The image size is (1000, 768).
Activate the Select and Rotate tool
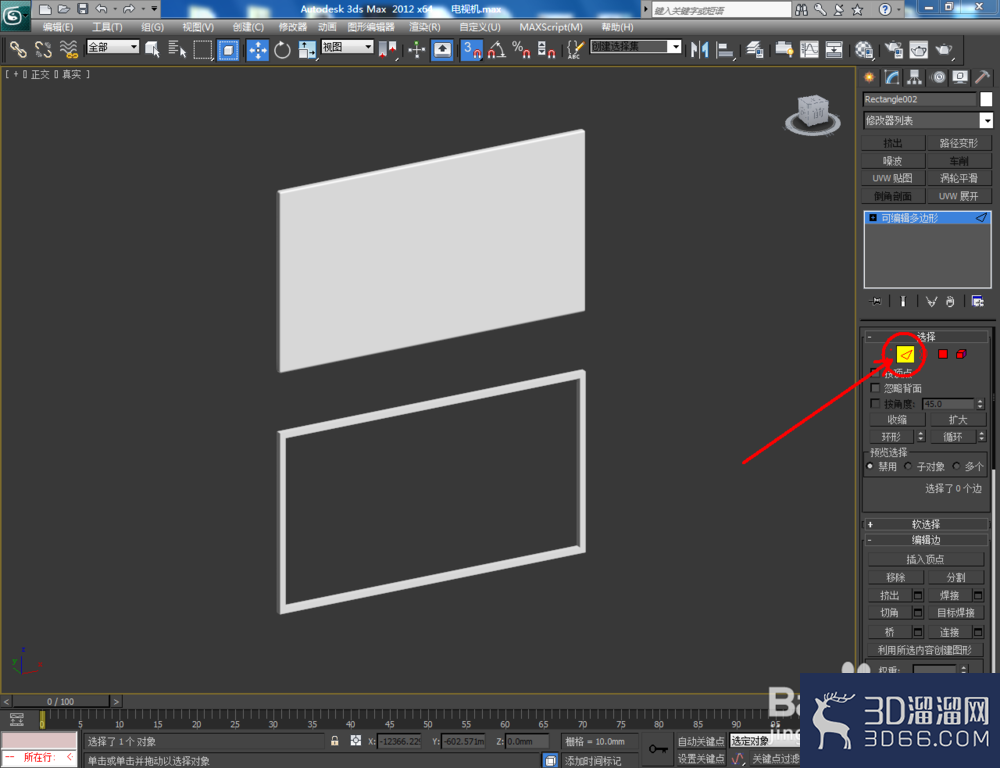[282, 49]
